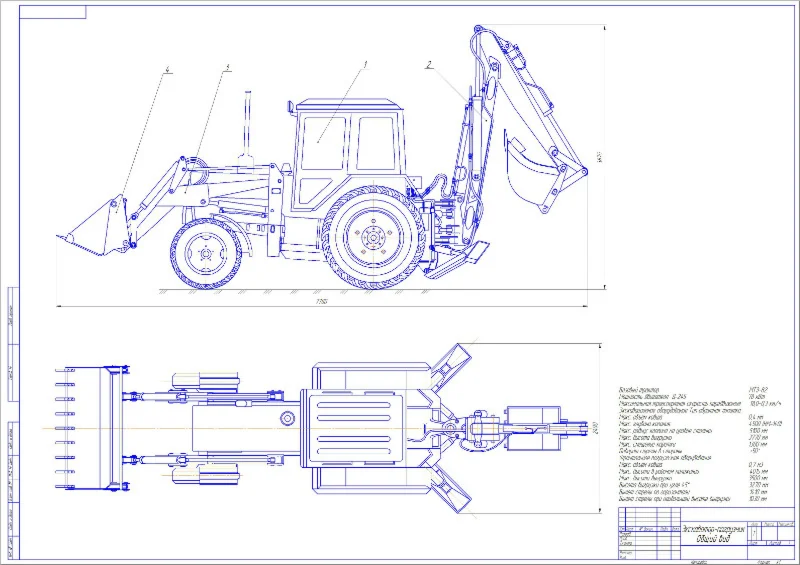Select the upper outrigger stabilizer in top view
The height and width of the screenshot is (565, 800).
453,365
